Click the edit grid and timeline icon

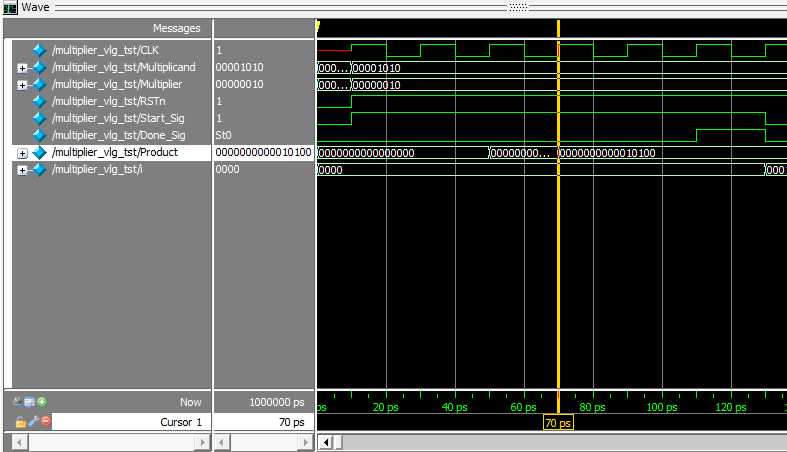pos(30,401)
